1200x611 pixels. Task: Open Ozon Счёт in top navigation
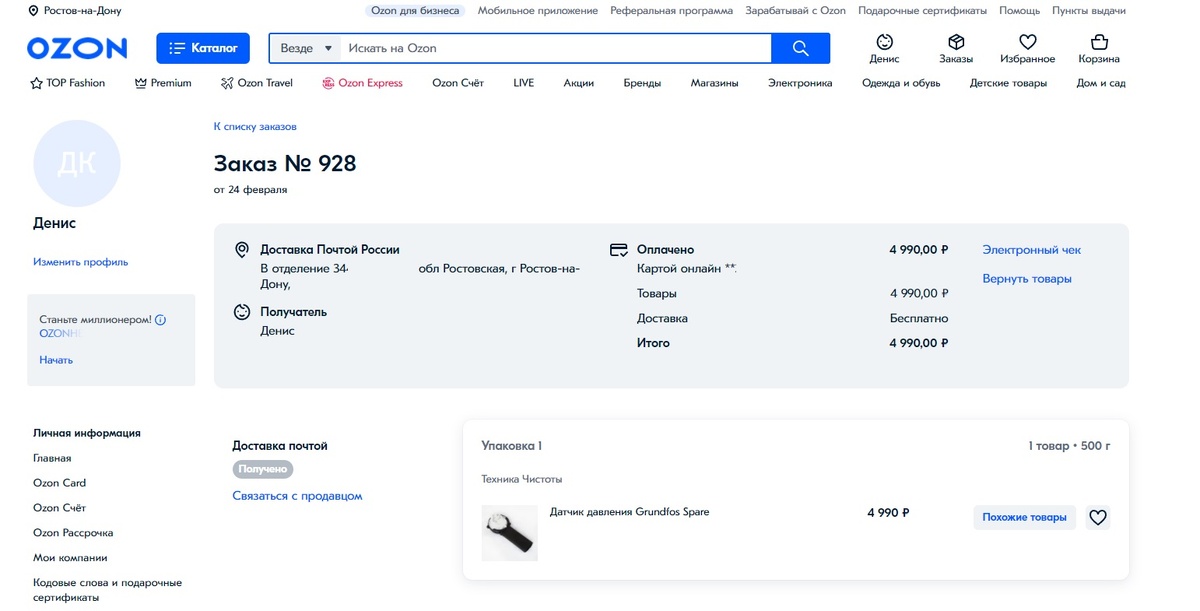(458, 83)
